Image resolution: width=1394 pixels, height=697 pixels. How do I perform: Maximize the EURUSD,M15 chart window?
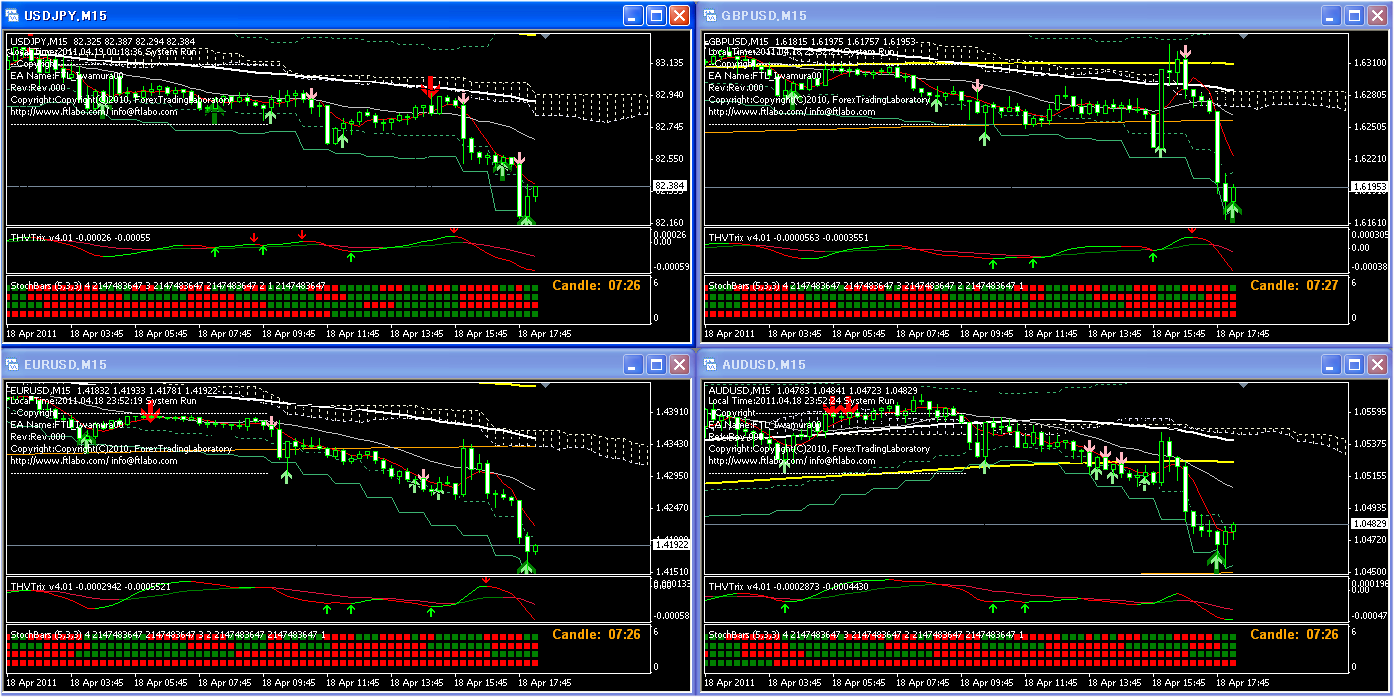point(657,364)
